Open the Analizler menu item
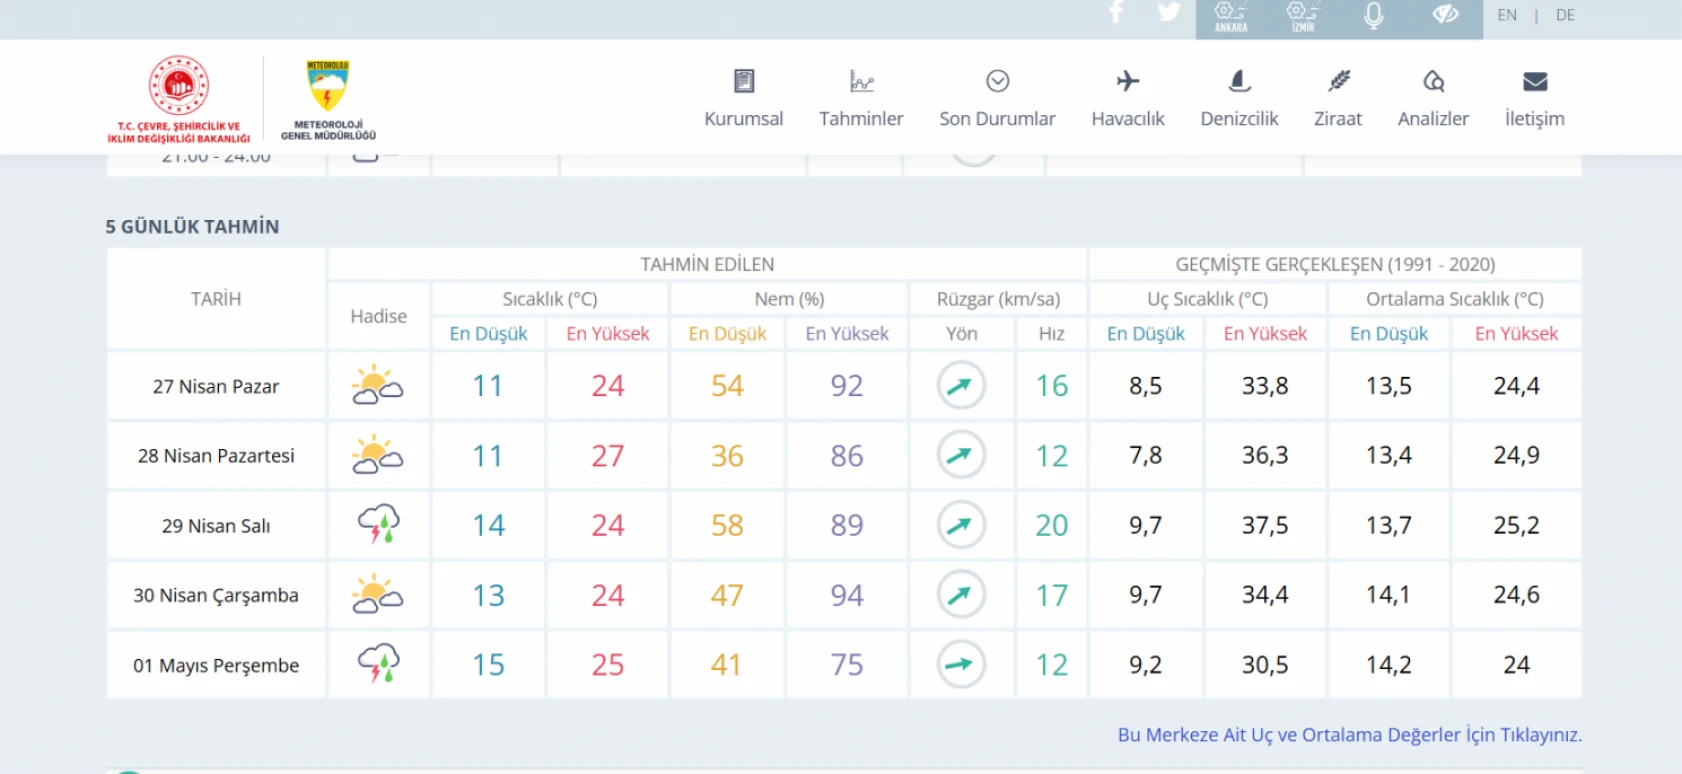This screenshot has height=774, width=1682. [x=1433, y=118]
